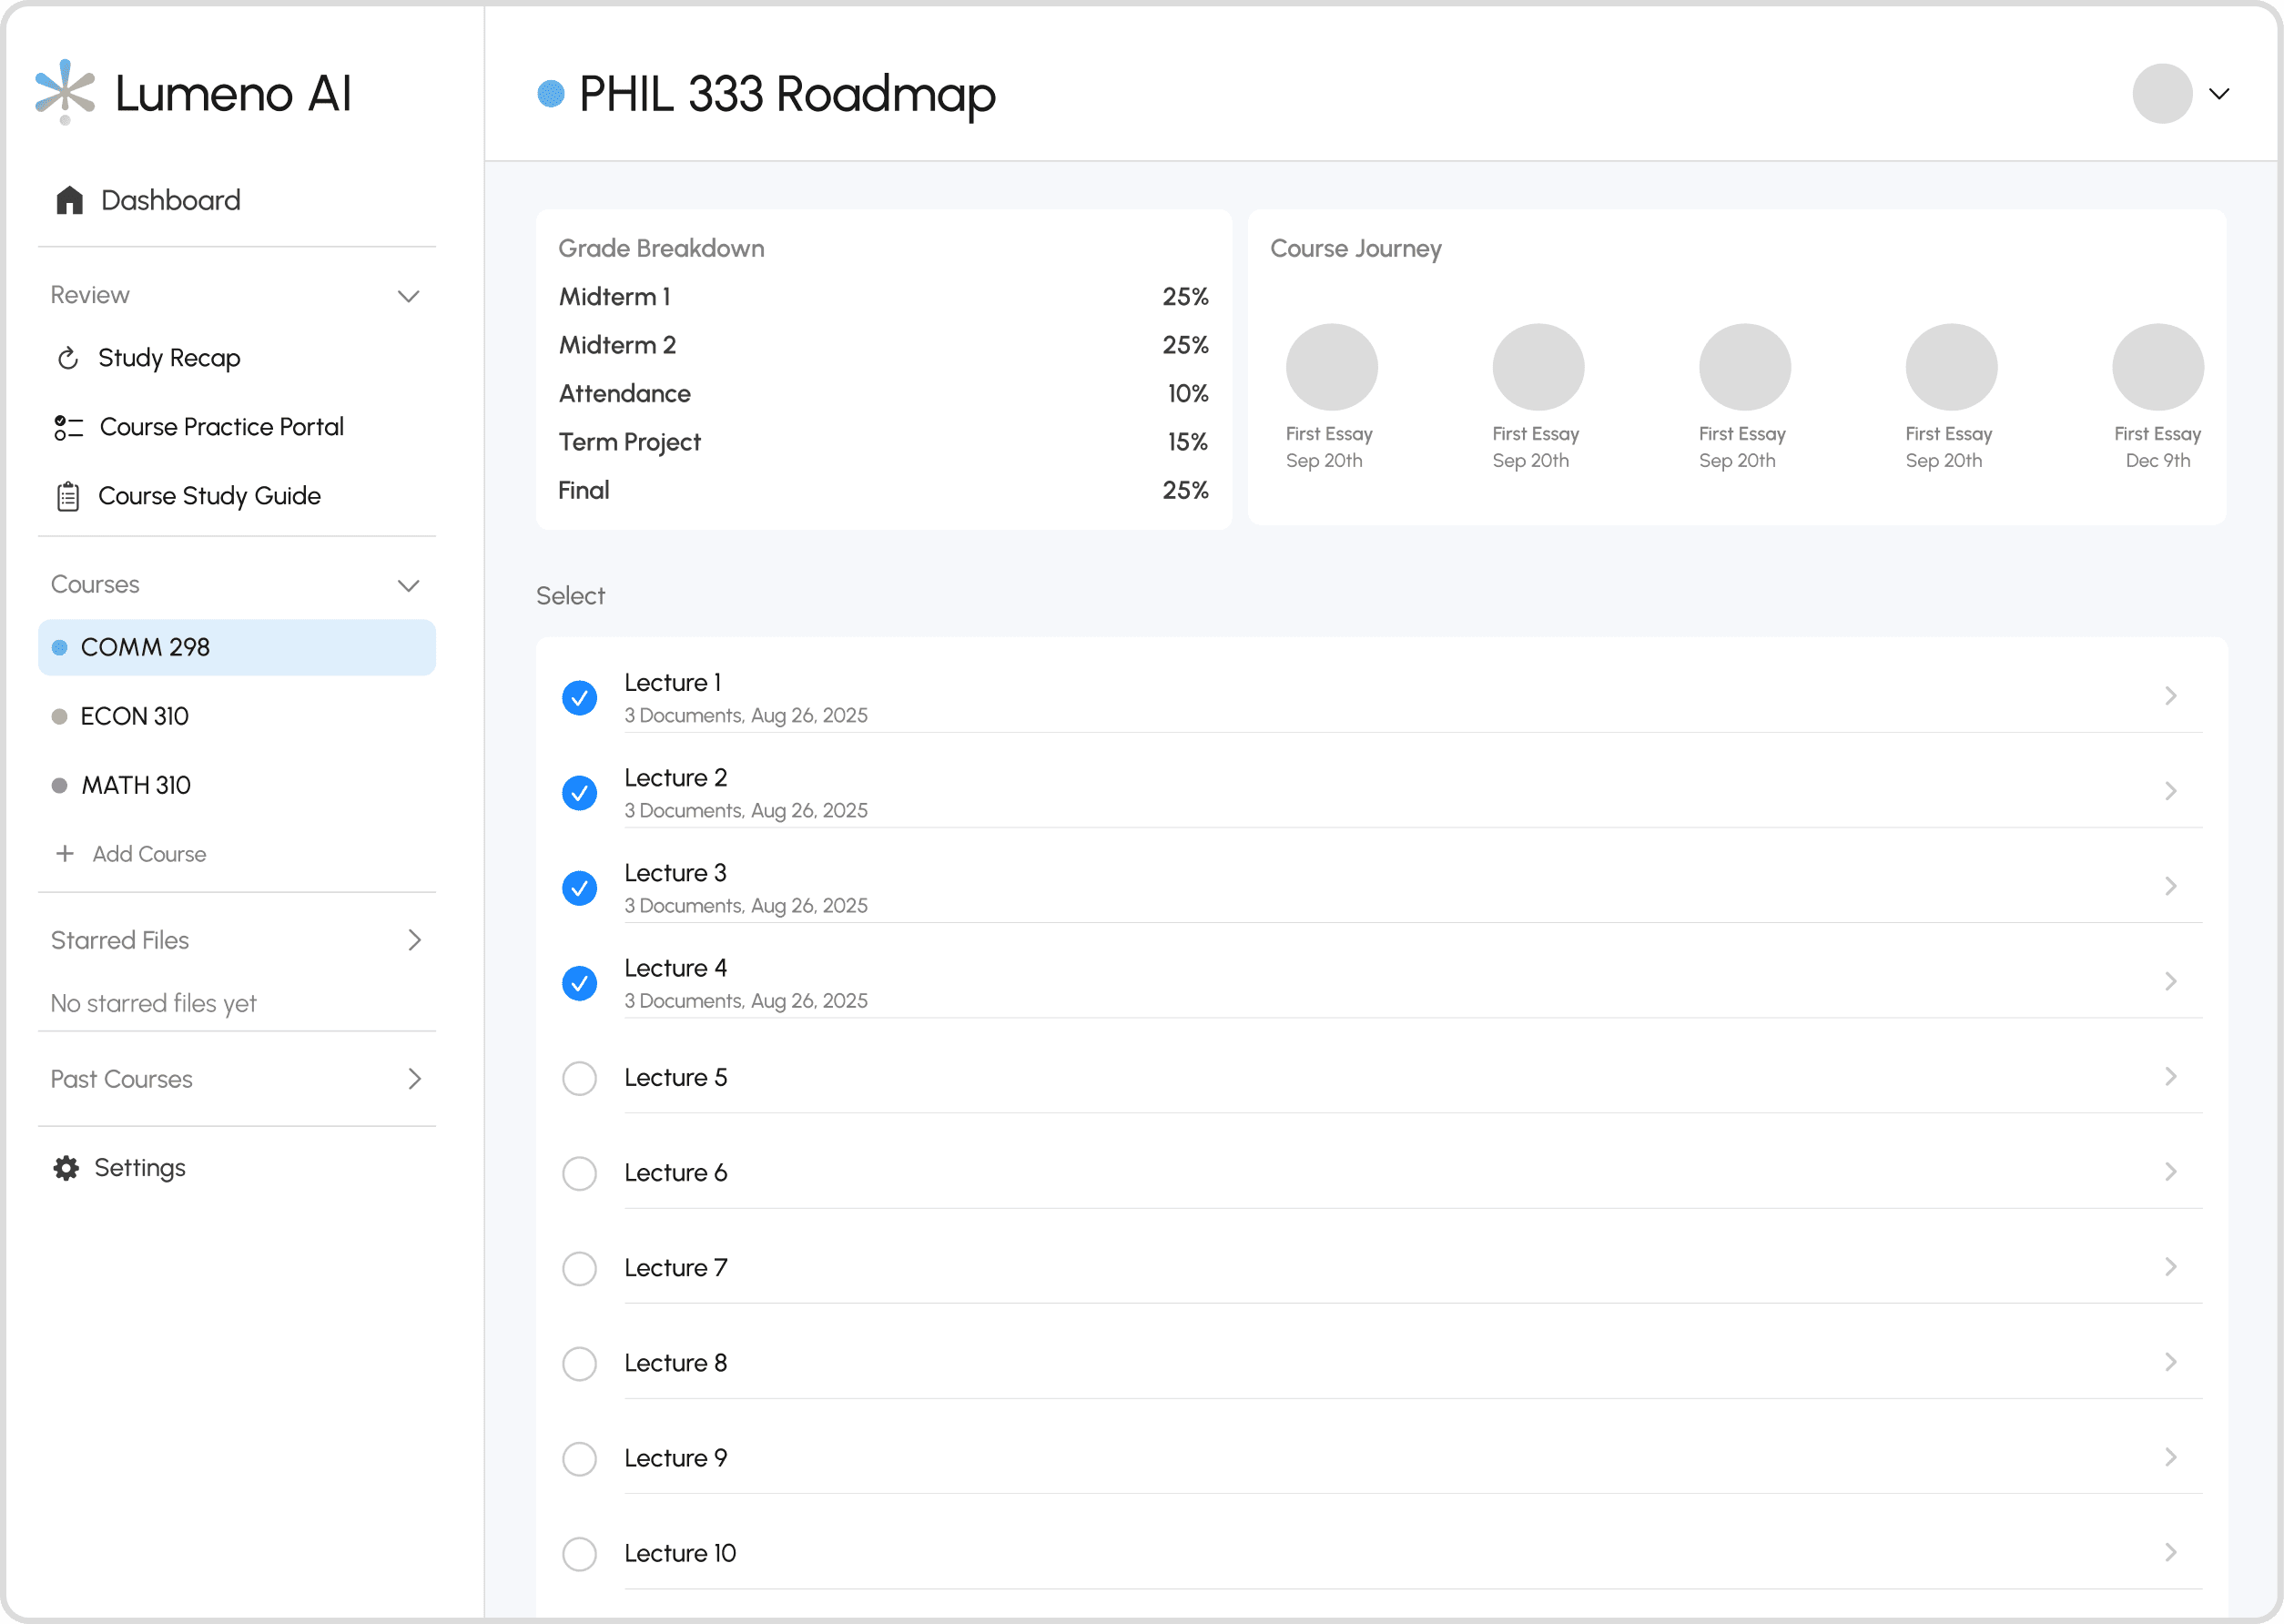
Task: Click the plus icon beside Add Course
Action: coord(65,853)
